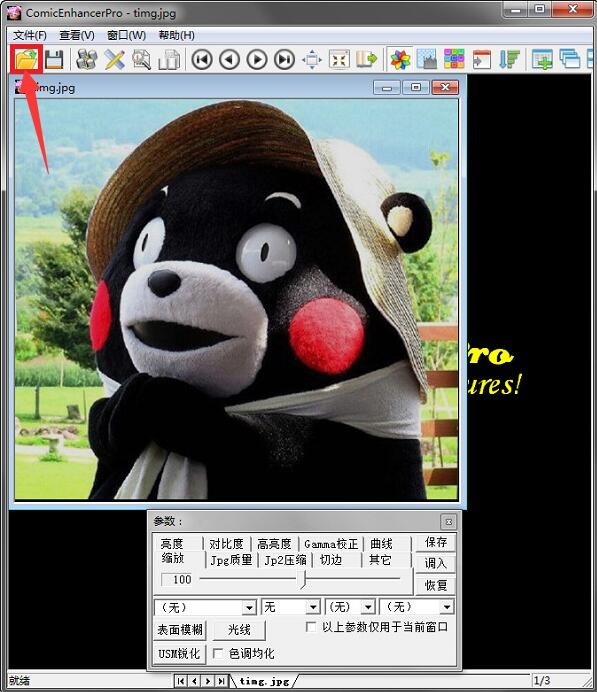Click the magnifier preview icon
This screenshot has width=597, height=692.
tap(142, 59)
